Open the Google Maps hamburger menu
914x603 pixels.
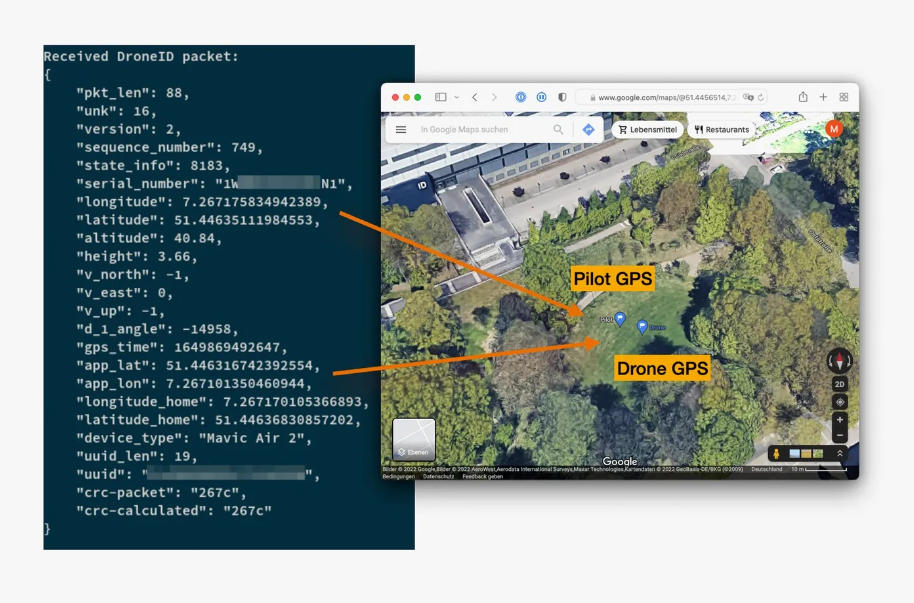(x=401, y=130)
